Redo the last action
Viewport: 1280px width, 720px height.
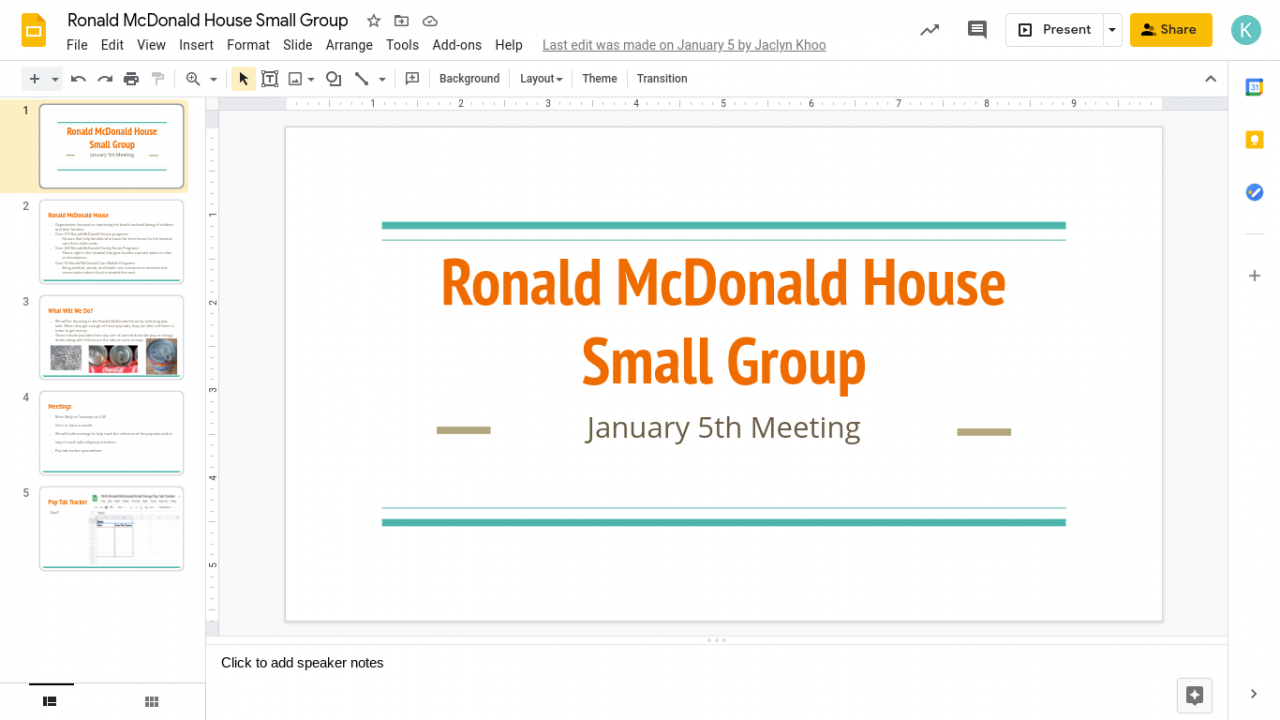tap(104, 79)
